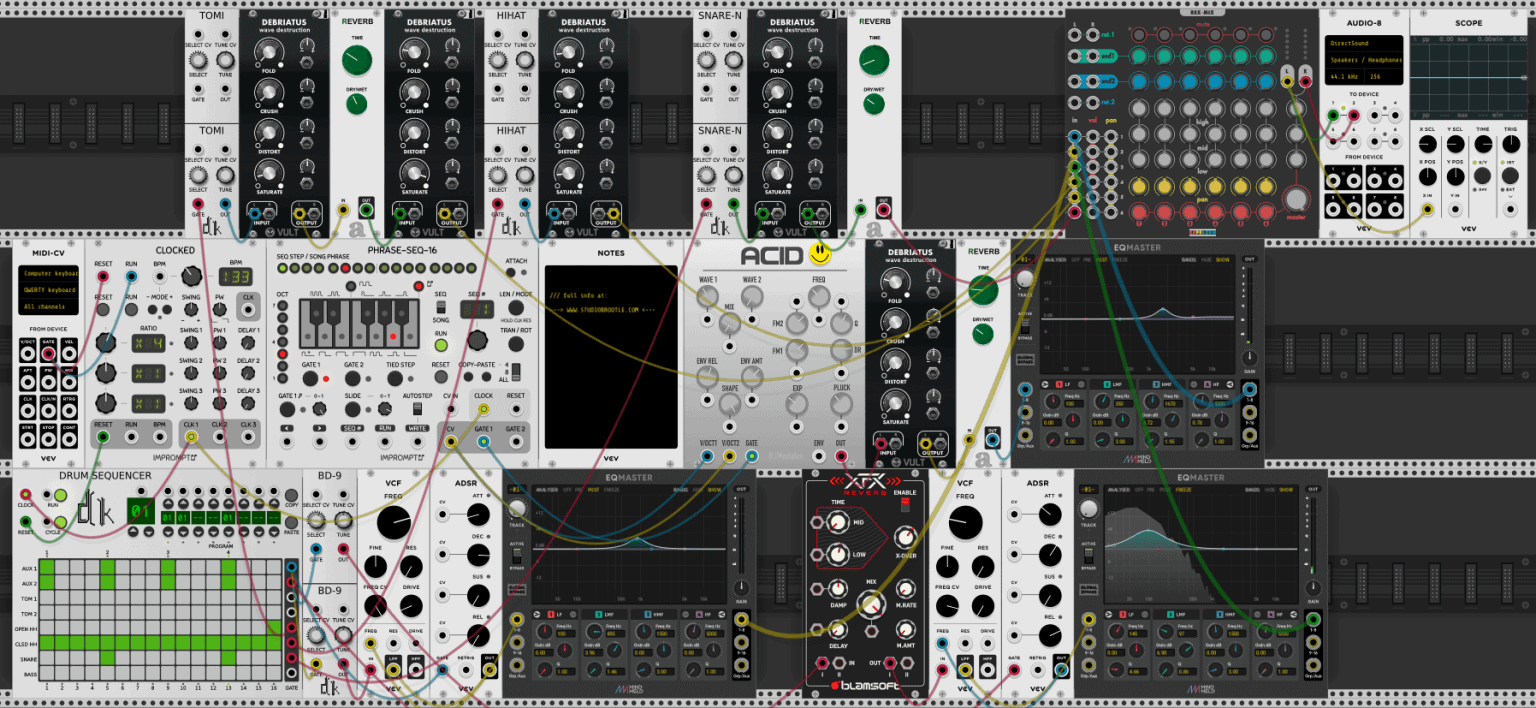Click the WRITE button on PHASE-SEQ-16

click(x=416, y=427)
